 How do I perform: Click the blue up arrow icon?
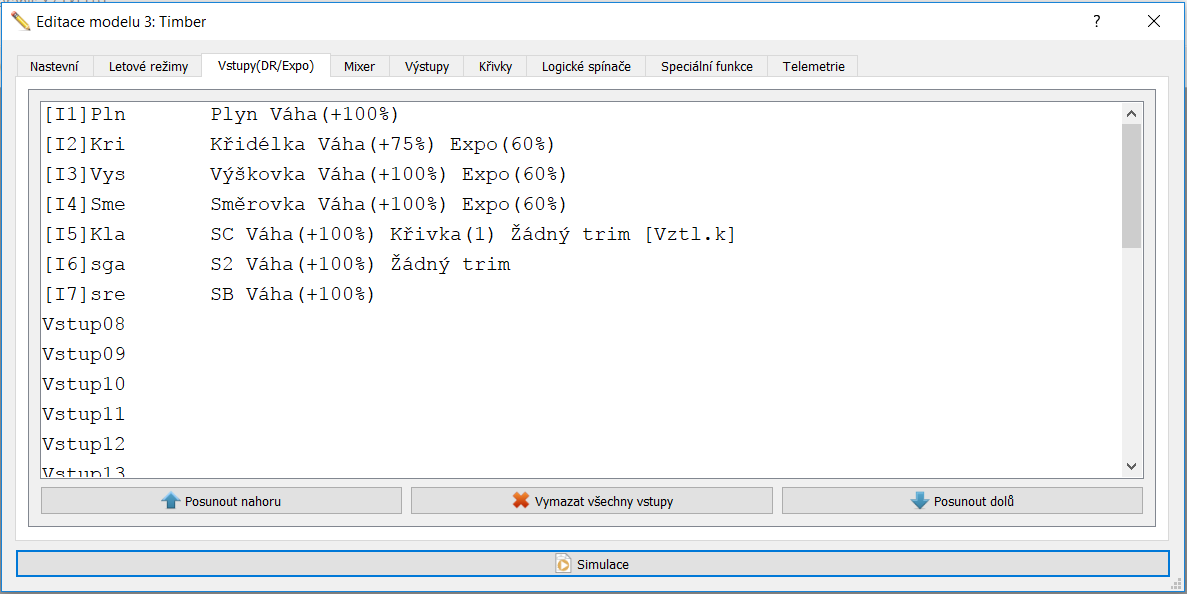(170, 501)
